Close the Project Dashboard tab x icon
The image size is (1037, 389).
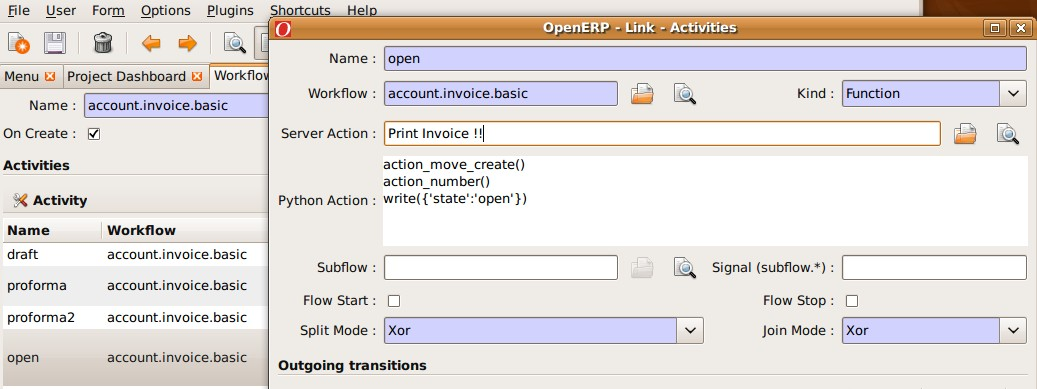[196, 77]
